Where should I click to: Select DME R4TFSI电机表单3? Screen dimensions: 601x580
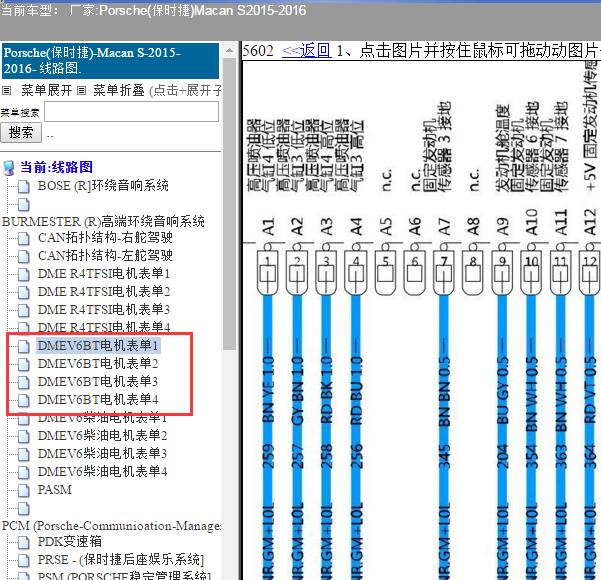point(103,309)
